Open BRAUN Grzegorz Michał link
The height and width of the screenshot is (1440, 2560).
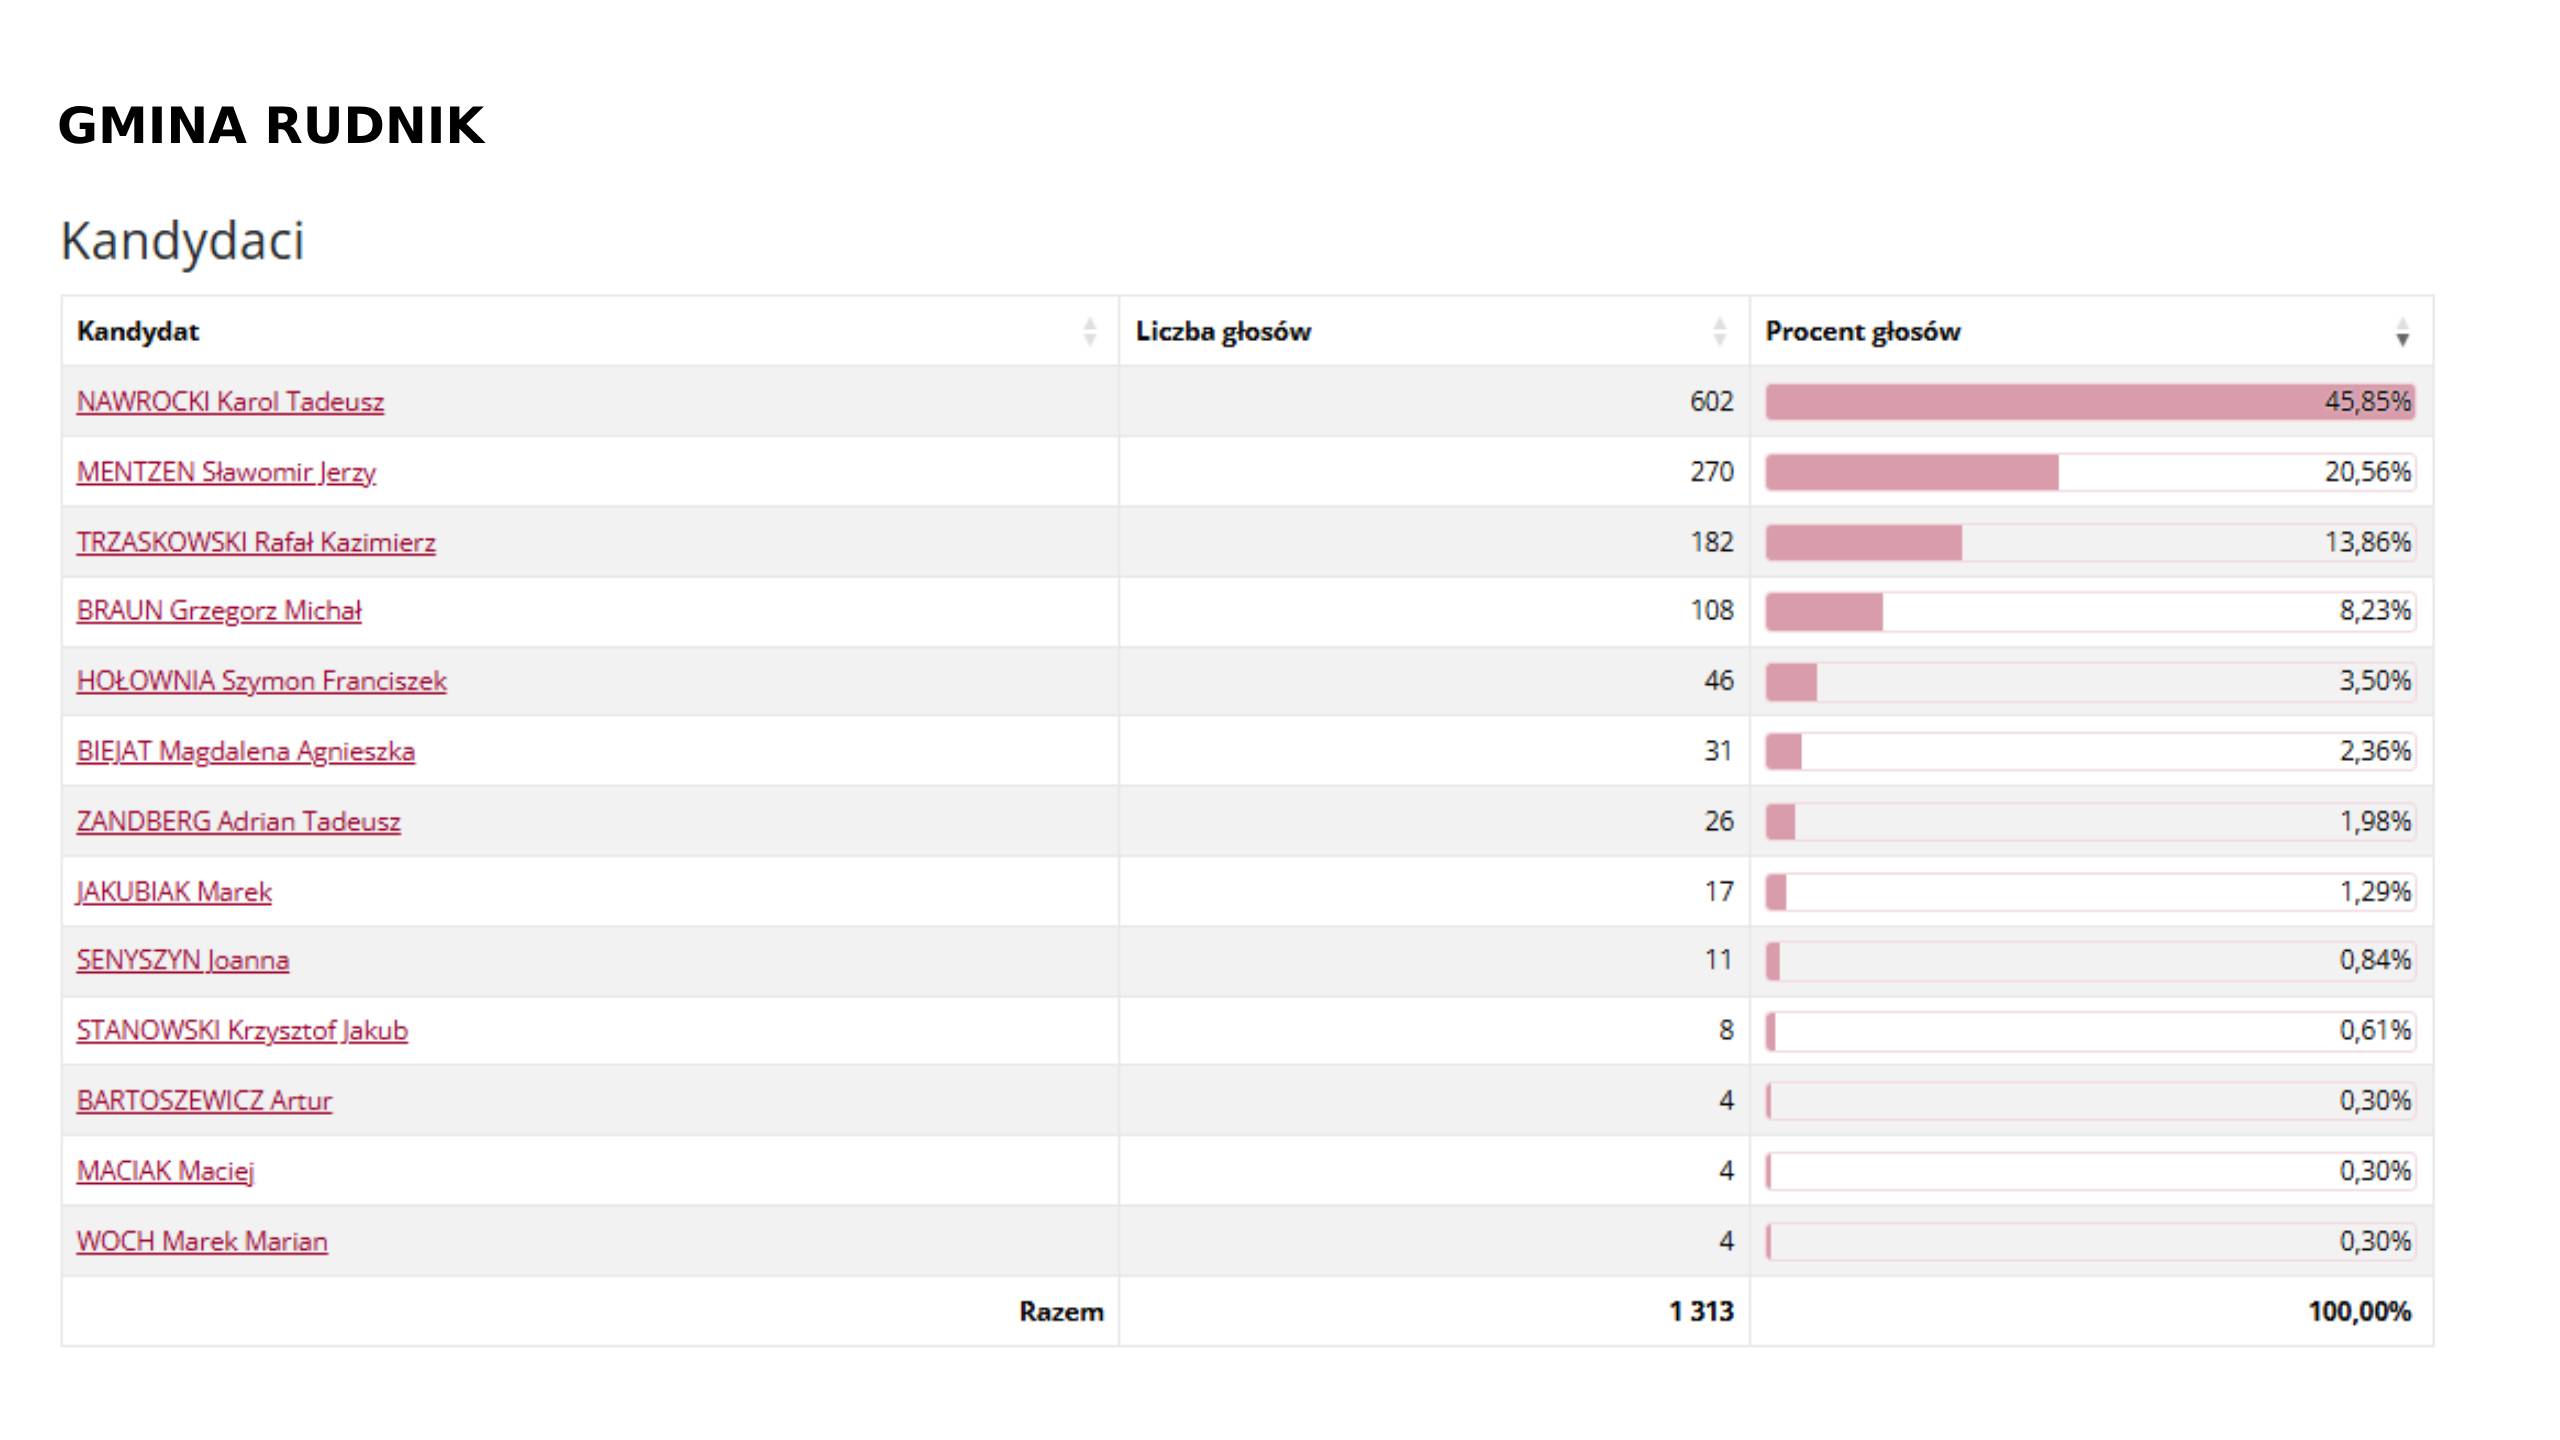click(x=219, y=611)
